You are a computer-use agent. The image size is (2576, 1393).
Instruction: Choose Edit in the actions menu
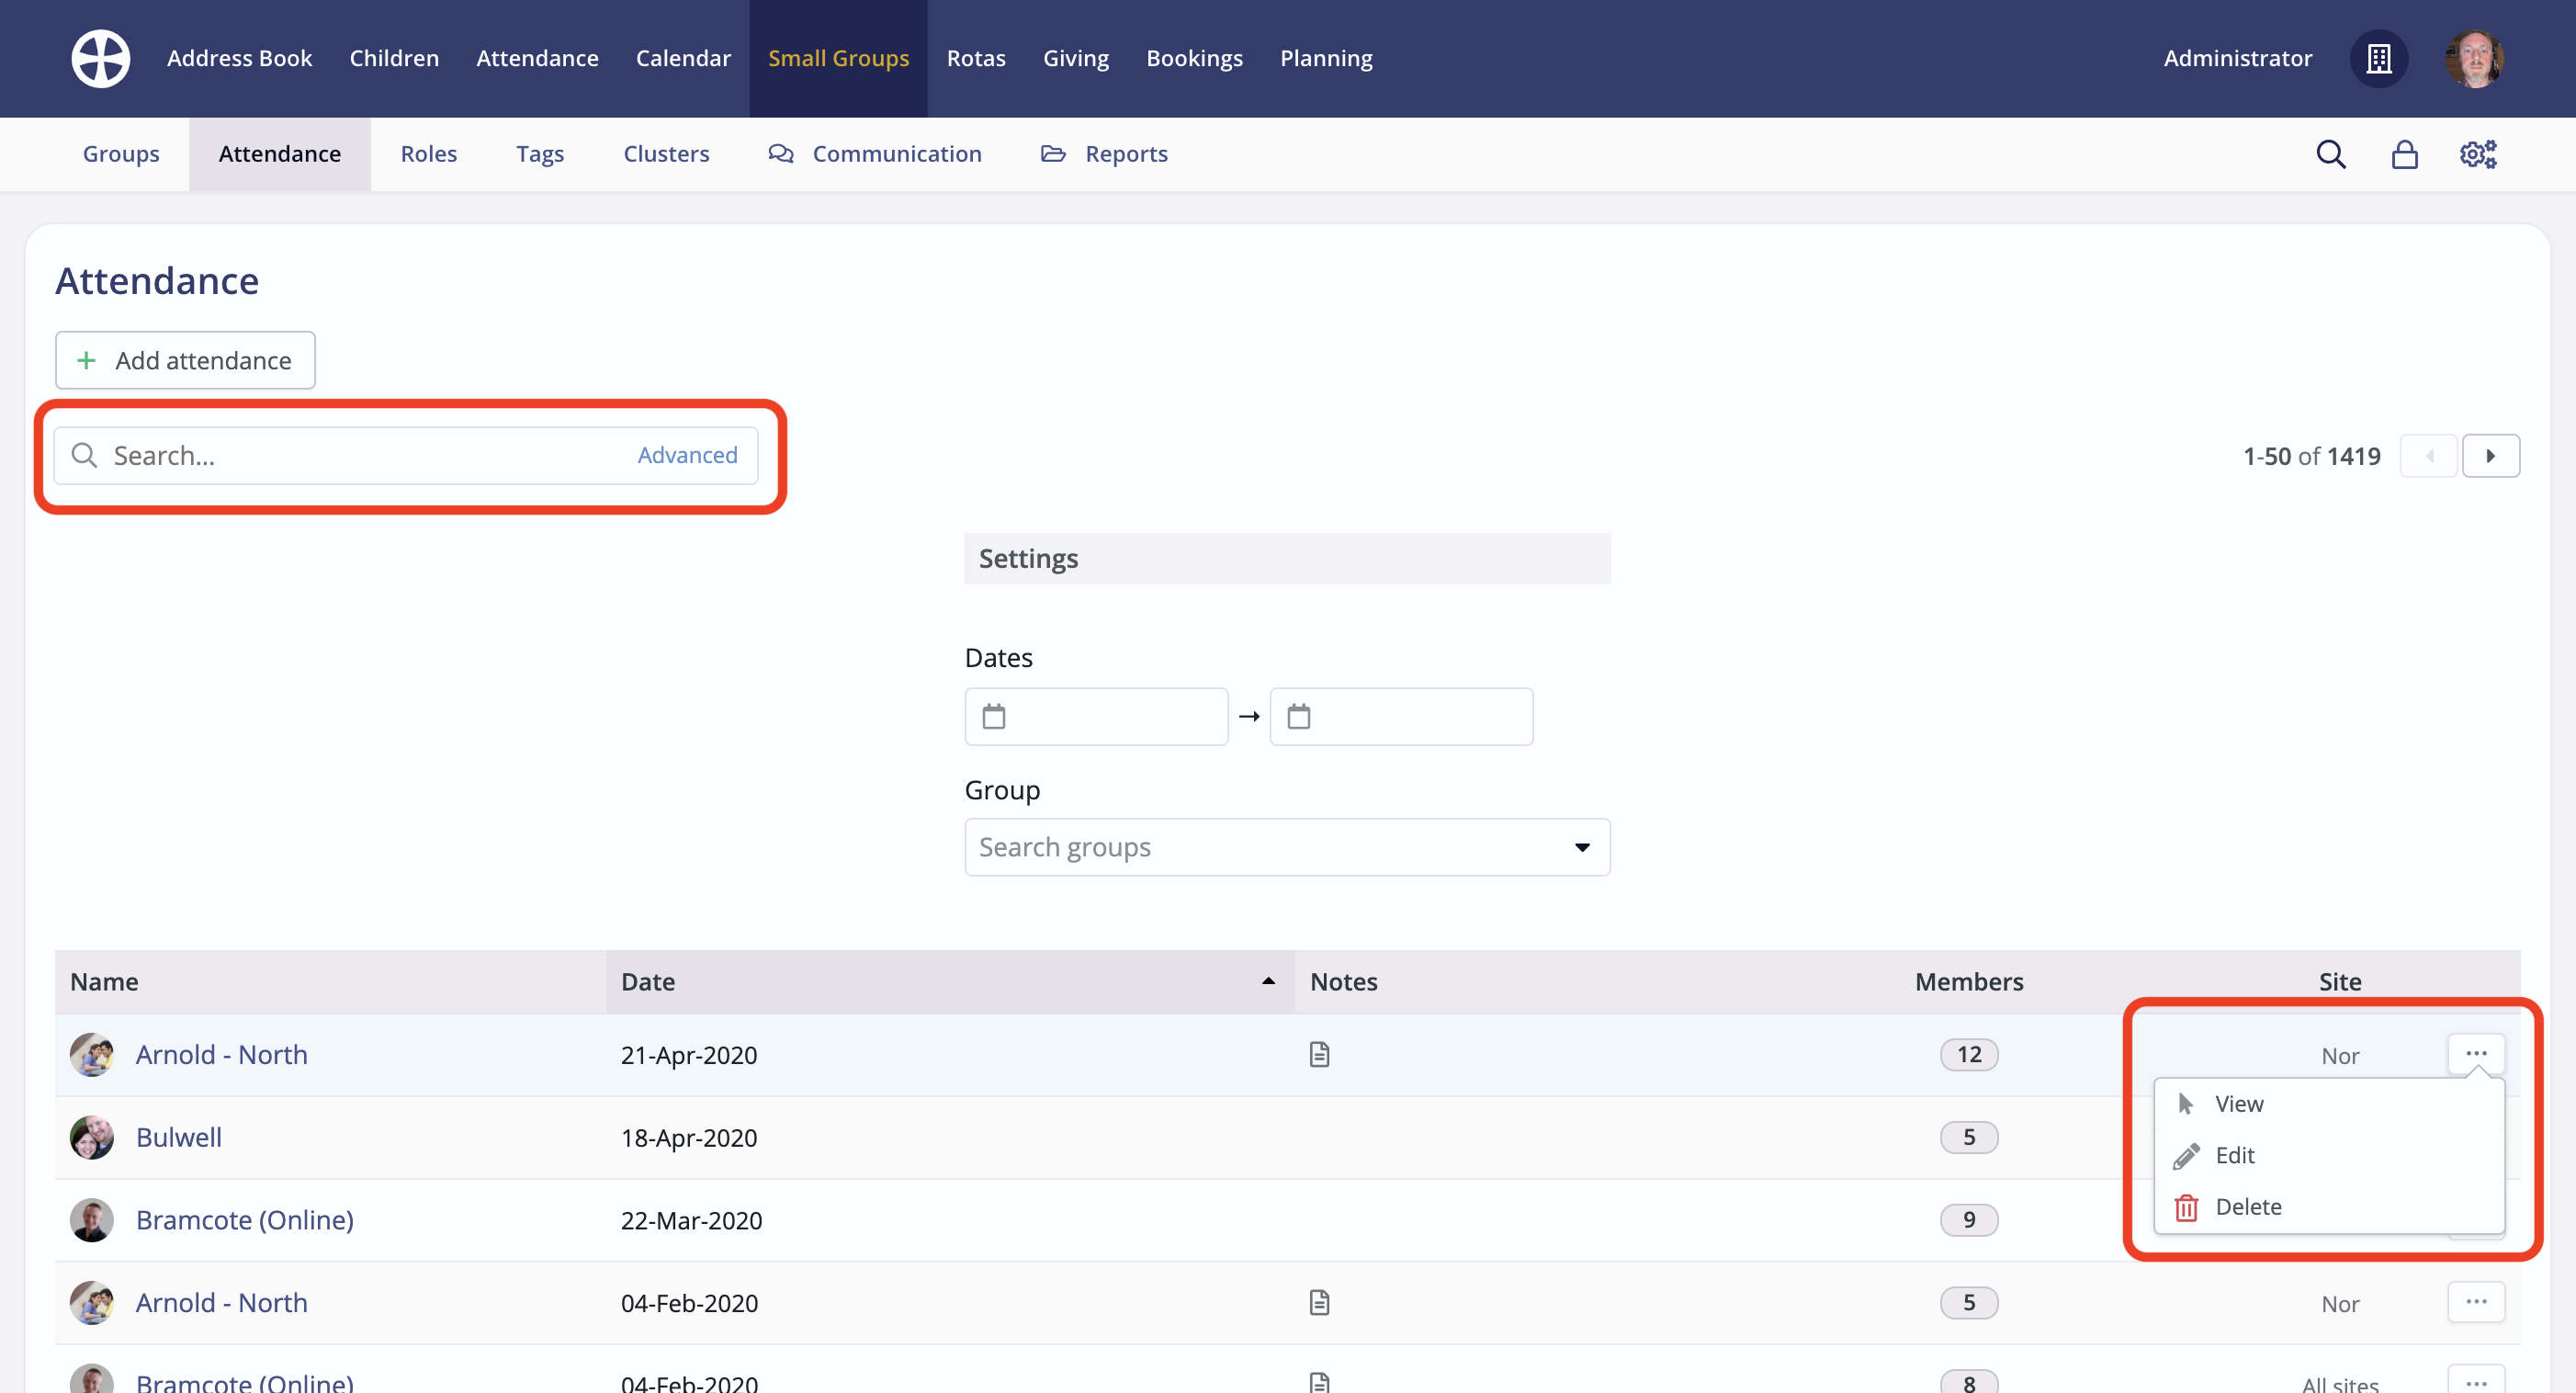click(x=2234, y=1155)
